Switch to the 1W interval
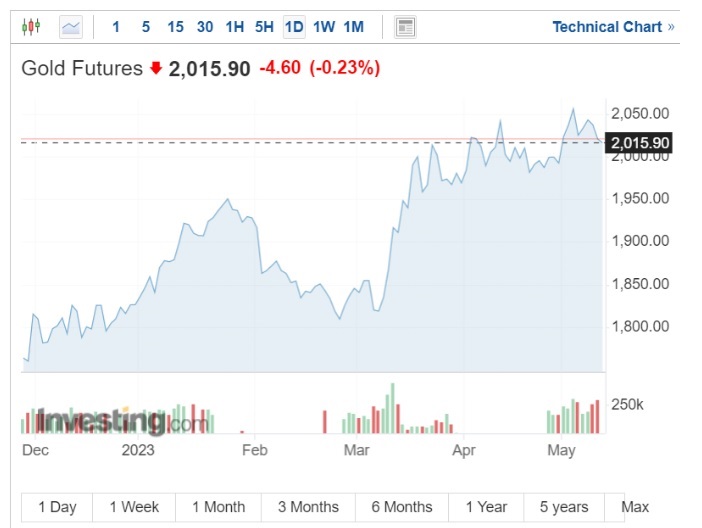702x528 pixels. (323, 27)
